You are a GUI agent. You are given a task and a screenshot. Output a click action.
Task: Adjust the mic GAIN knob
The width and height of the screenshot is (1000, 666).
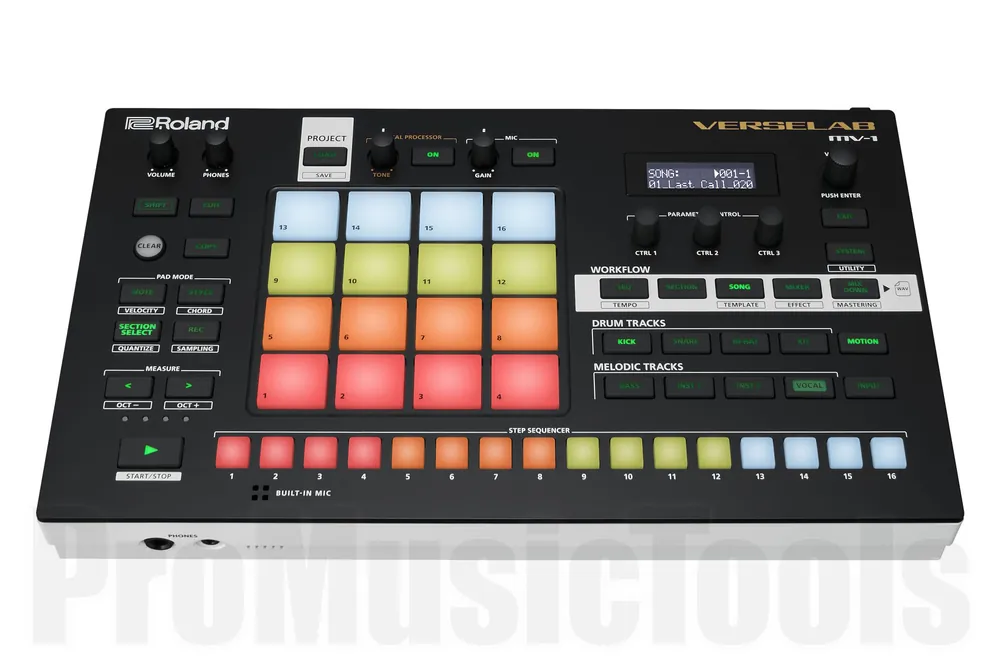click(x=483, y=150)
